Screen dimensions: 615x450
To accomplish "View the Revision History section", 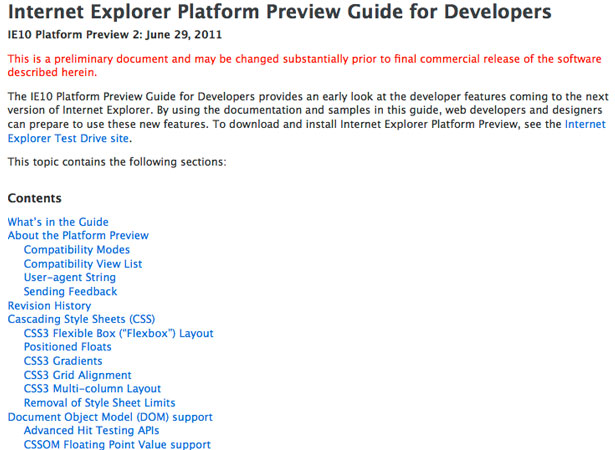I will click(x=49, y=306).
